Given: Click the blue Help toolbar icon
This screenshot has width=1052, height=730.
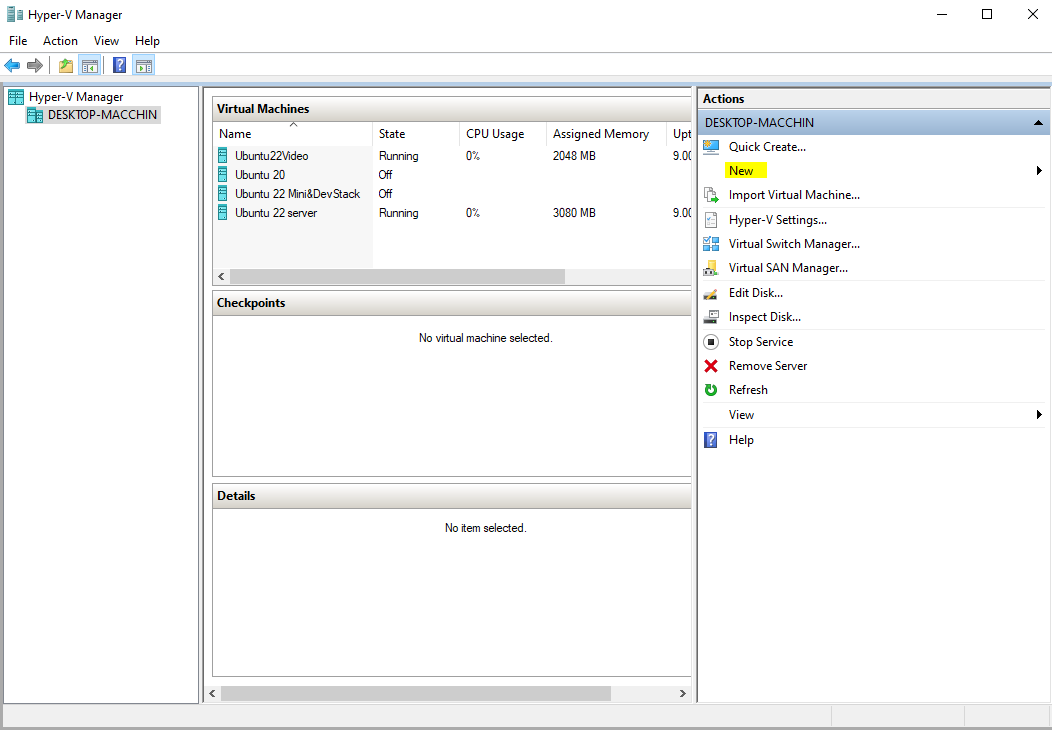Looking at the screenshot, I should click(119, 66).
